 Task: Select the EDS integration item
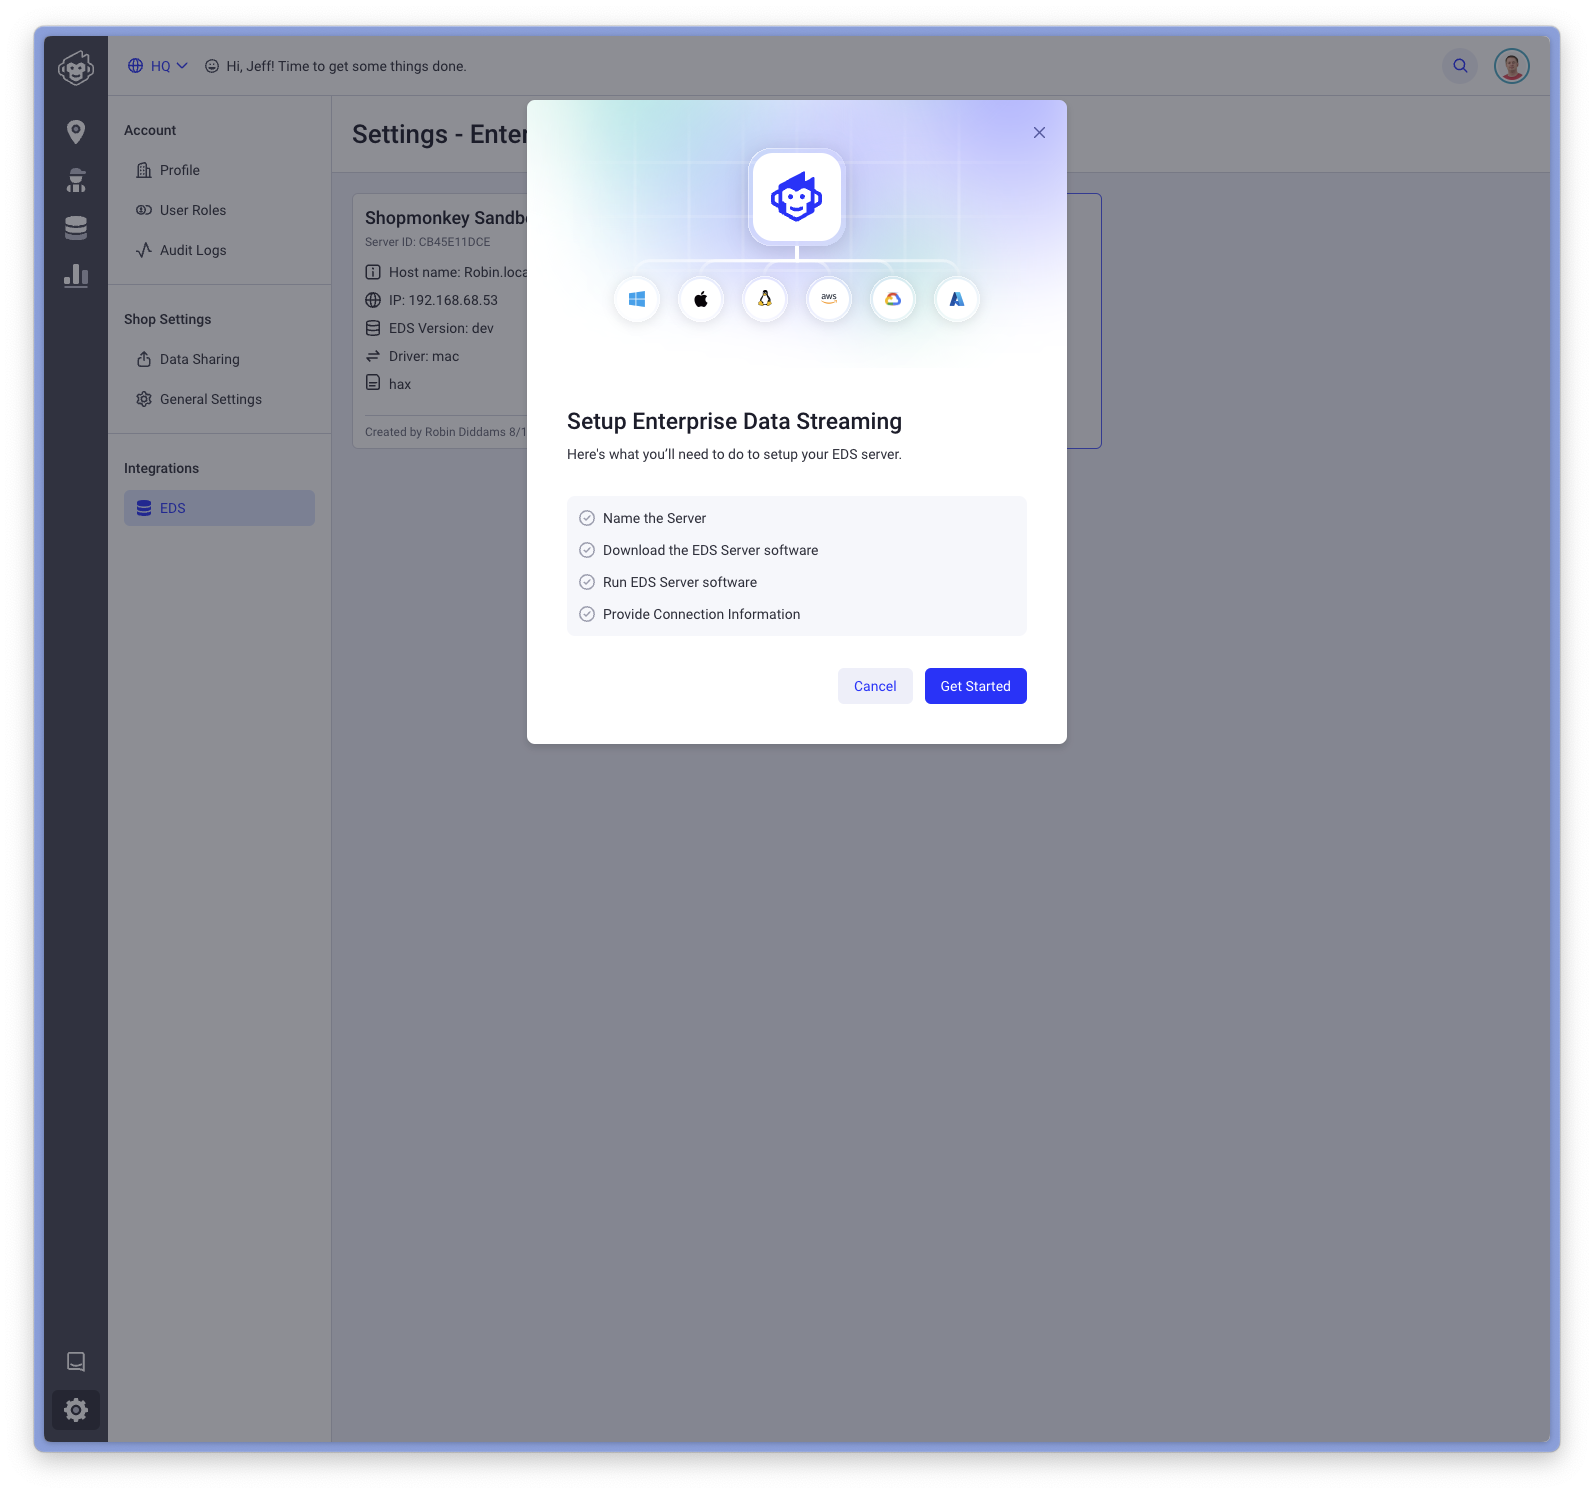tap(219, 508)
